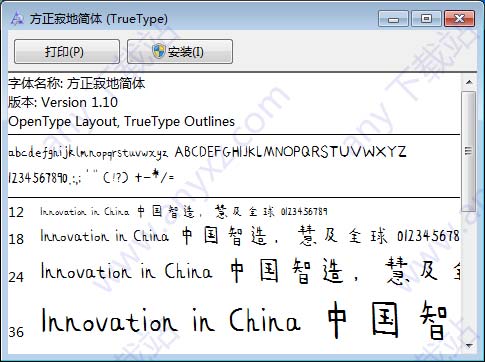Viewport: 485px width, 362px height.
Task: Click the 安装(I) install button
Action: point(180,52)
